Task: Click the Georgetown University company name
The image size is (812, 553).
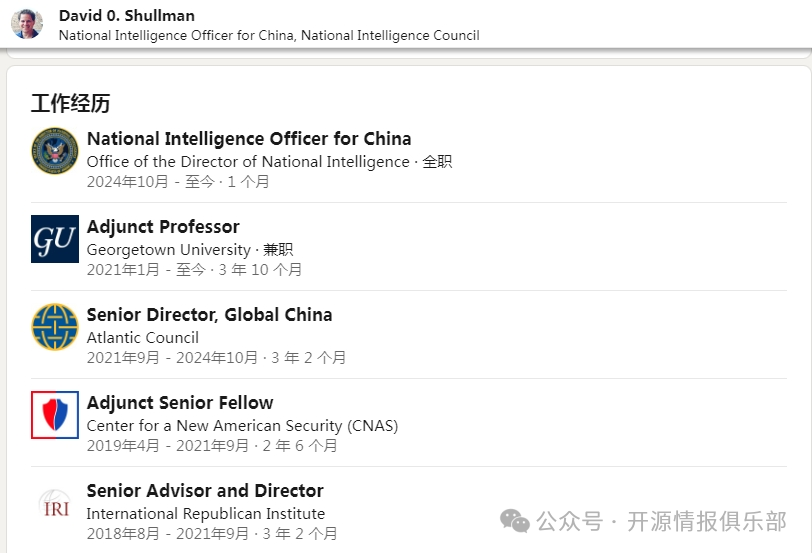Action: (x=168, y=250)
